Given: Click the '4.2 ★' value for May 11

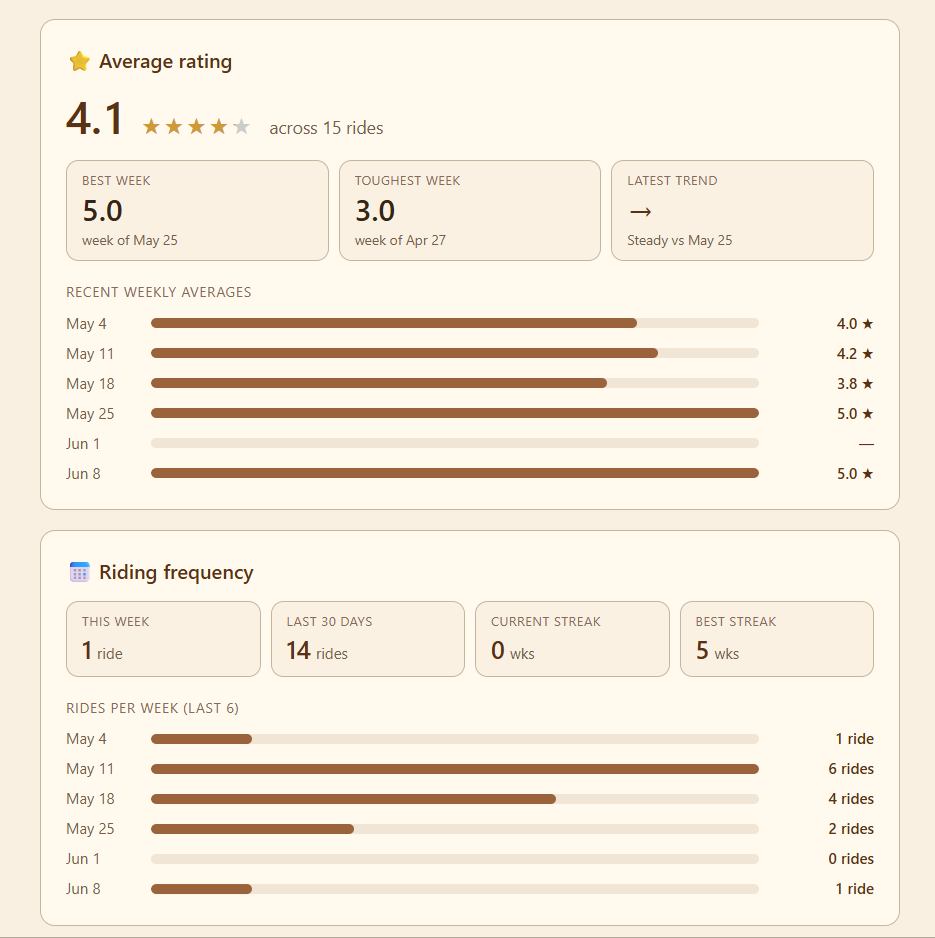Looking at the screenshot, I should (855, 354).
